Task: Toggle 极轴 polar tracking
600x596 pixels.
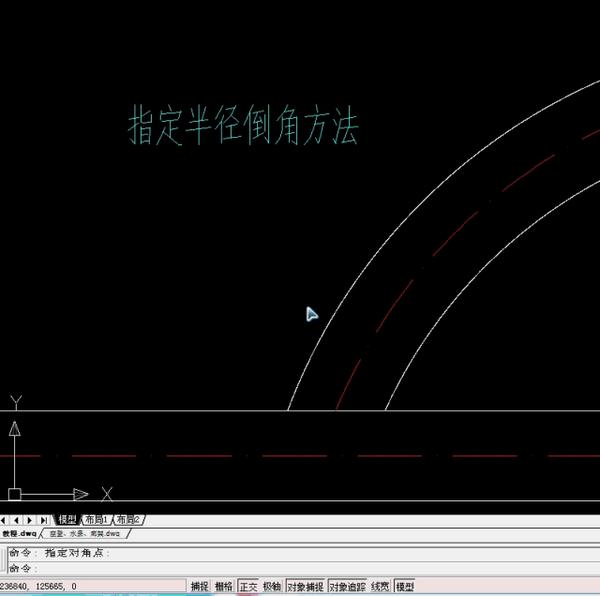Action: click(x=272, y=586)
